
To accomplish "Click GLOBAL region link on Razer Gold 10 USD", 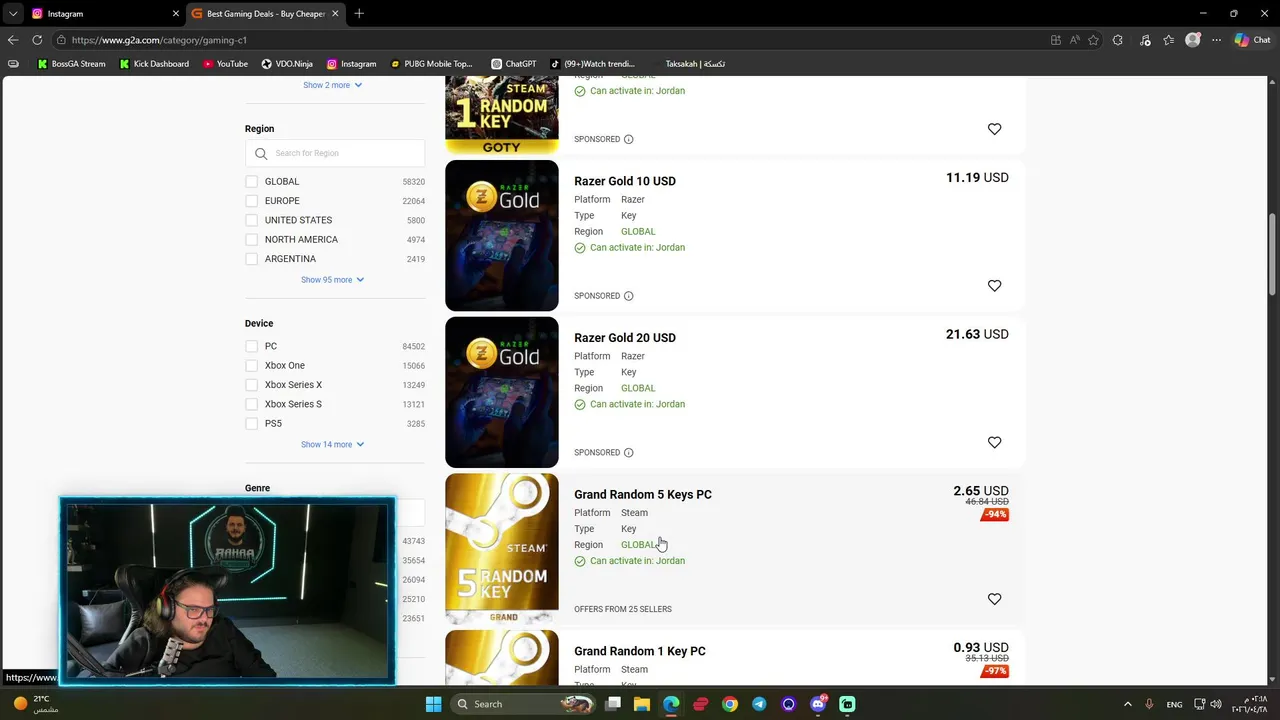I will (x=638, y=232).
